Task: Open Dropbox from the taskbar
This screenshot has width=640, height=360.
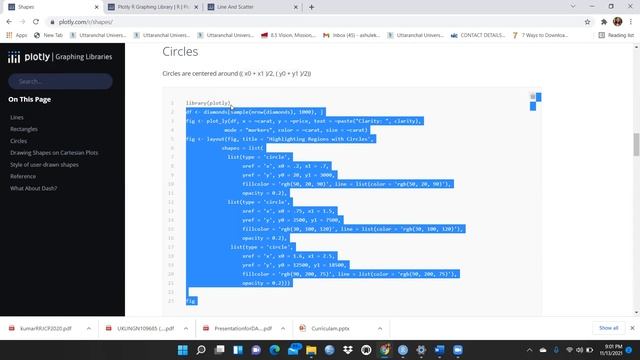Action: pyautogui.click(x=348, y=350)
